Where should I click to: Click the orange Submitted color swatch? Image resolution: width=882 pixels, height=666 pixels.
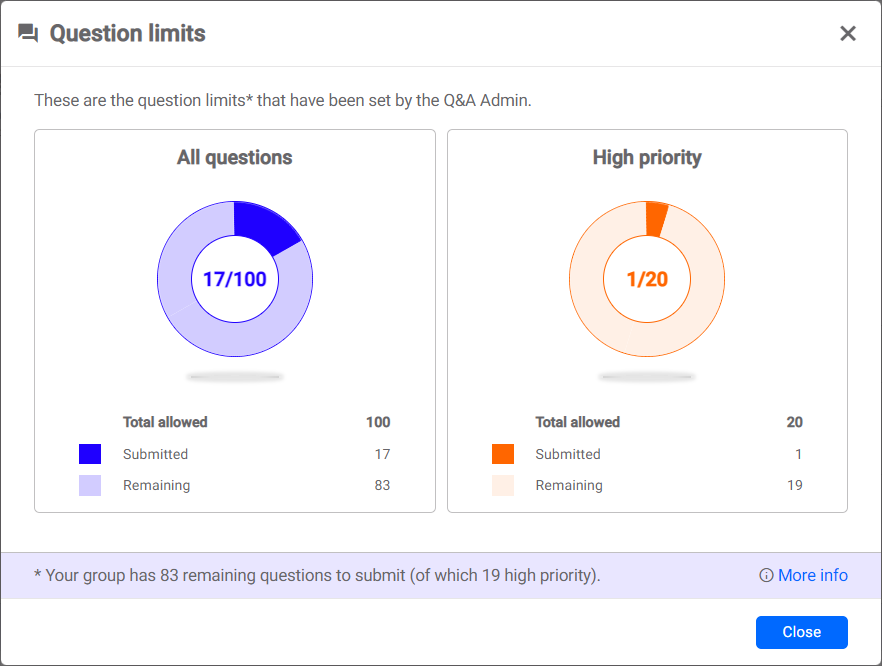click(503, 454)
